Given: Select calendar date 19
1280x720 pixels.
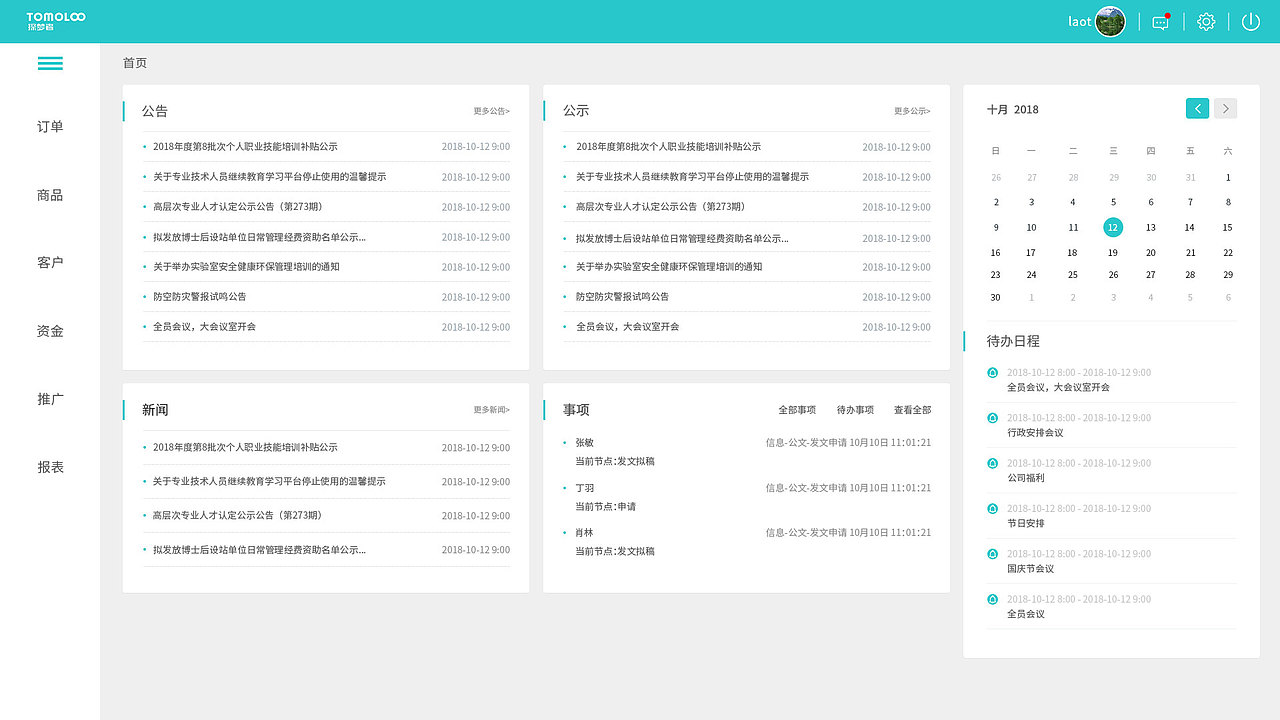Looking at the screenshot, I should [x=1113, y=253].
